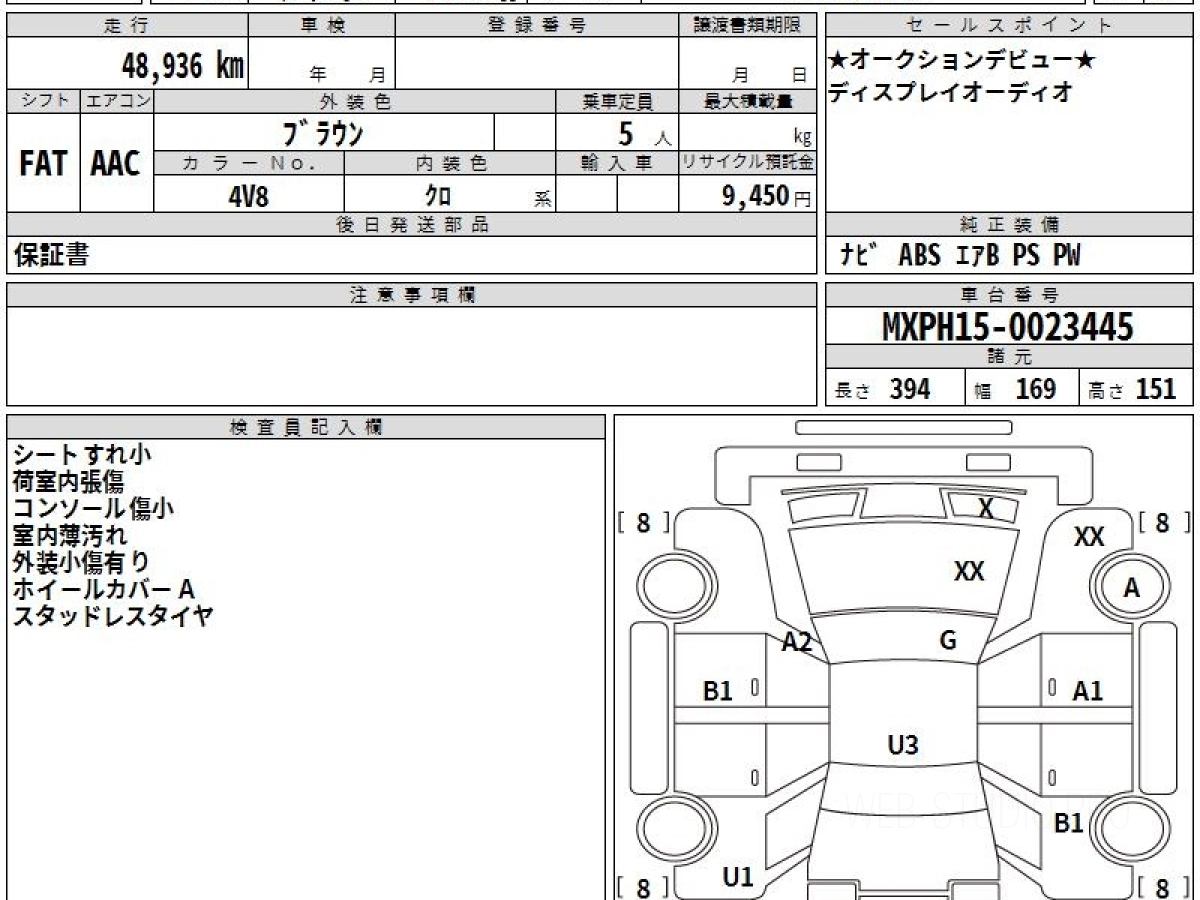Select chassis number MXPH15-0023445
Viewport: 1200px width, 900px height.
point(1008,327)
